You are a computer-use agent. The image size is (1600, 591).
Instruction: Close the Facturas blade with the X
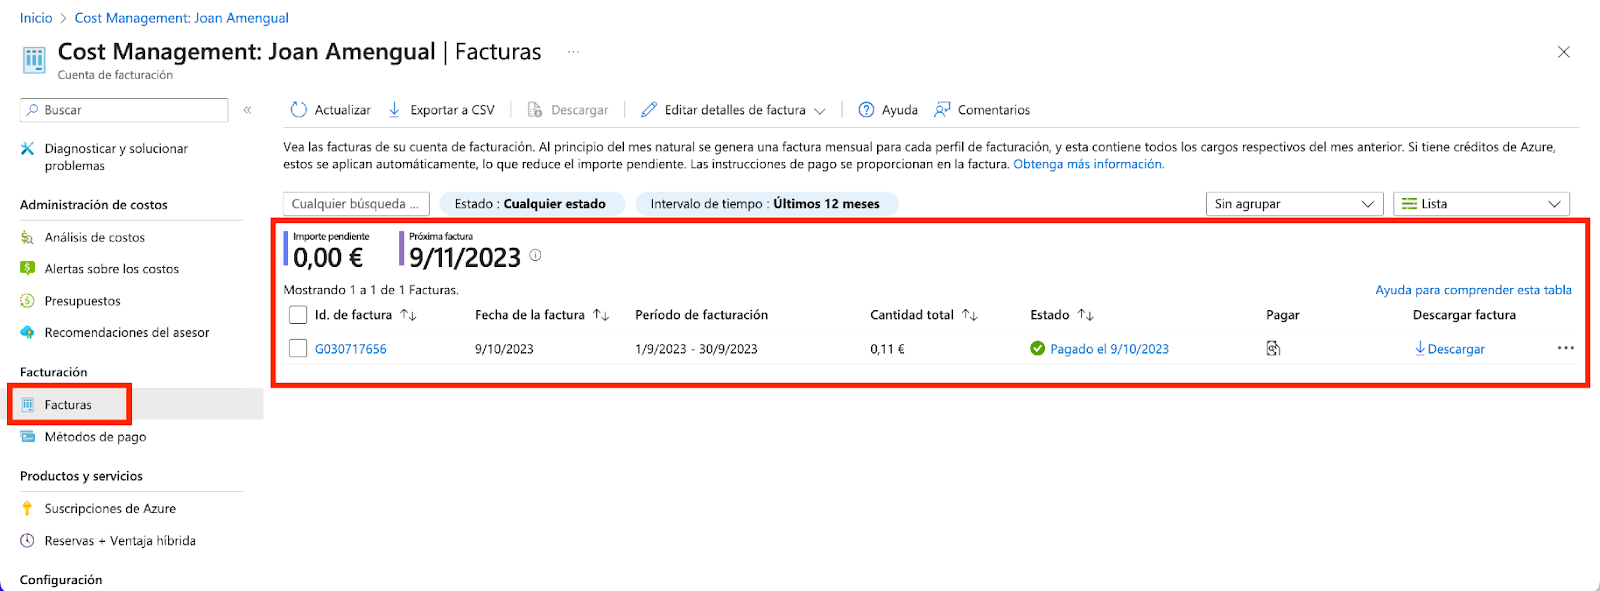(1564, 52)
